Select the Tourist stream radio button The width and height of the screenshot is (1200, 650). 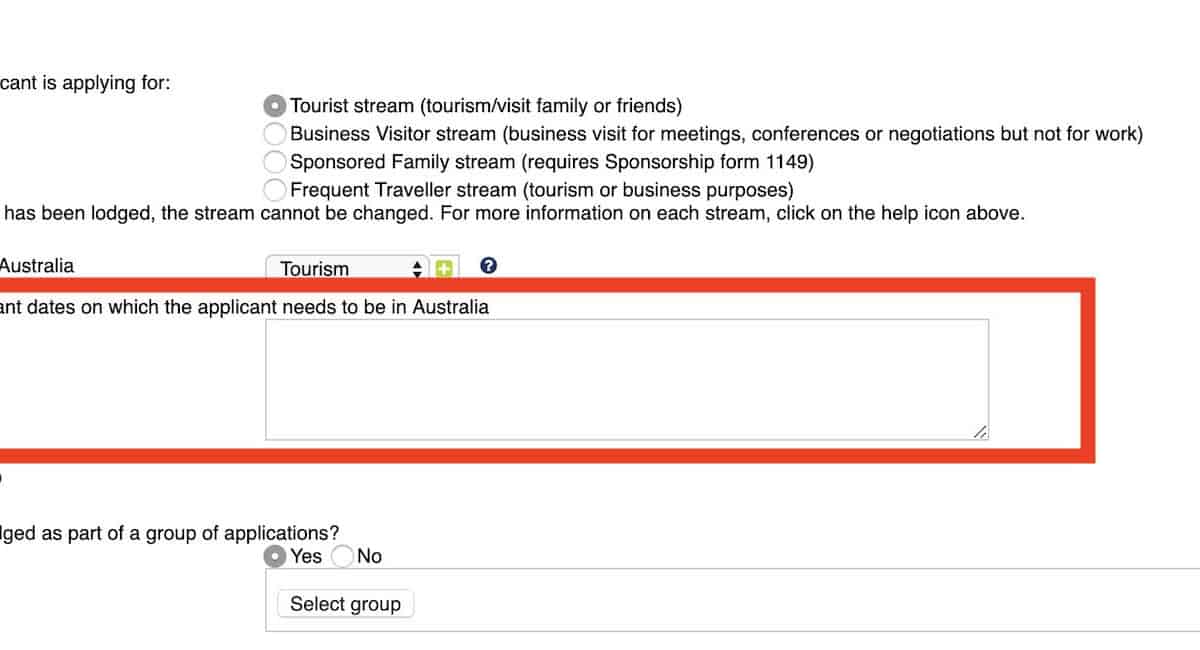pos(274,106)
